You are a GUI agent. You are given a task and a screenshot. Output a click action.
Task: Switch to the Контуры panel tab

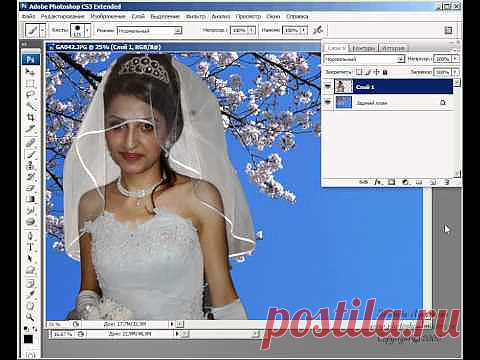[x=363, y=48]
